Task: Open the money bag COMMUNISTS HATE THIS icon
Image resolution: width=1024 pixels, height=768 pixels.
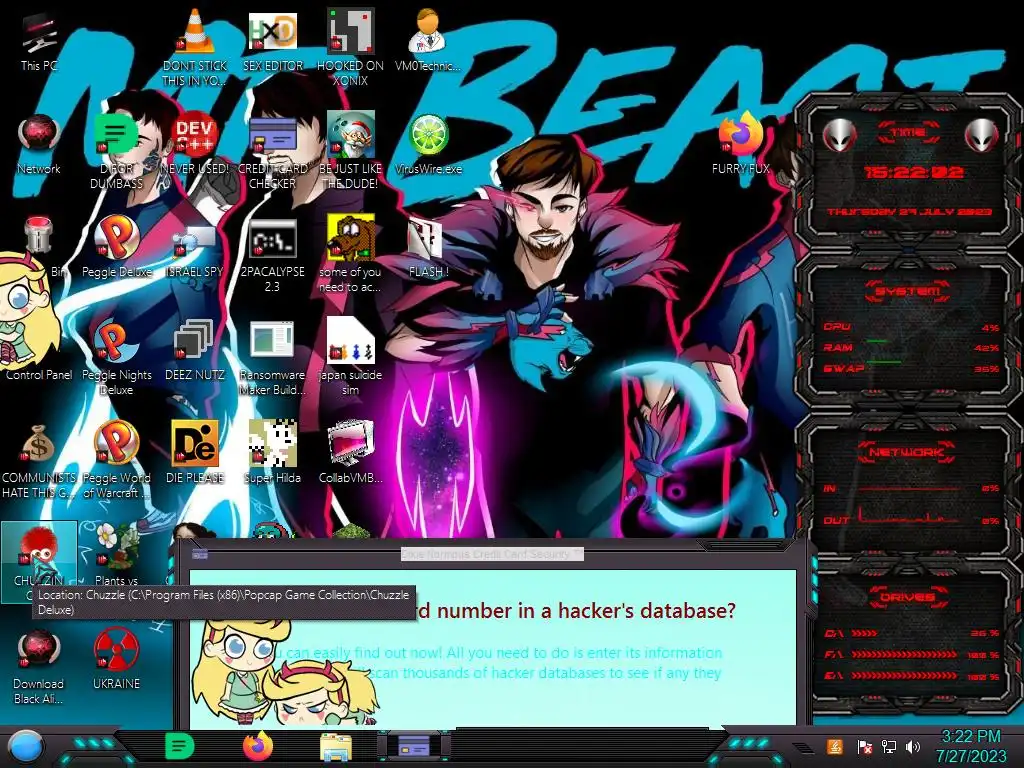Action: [x=39, y=461]
